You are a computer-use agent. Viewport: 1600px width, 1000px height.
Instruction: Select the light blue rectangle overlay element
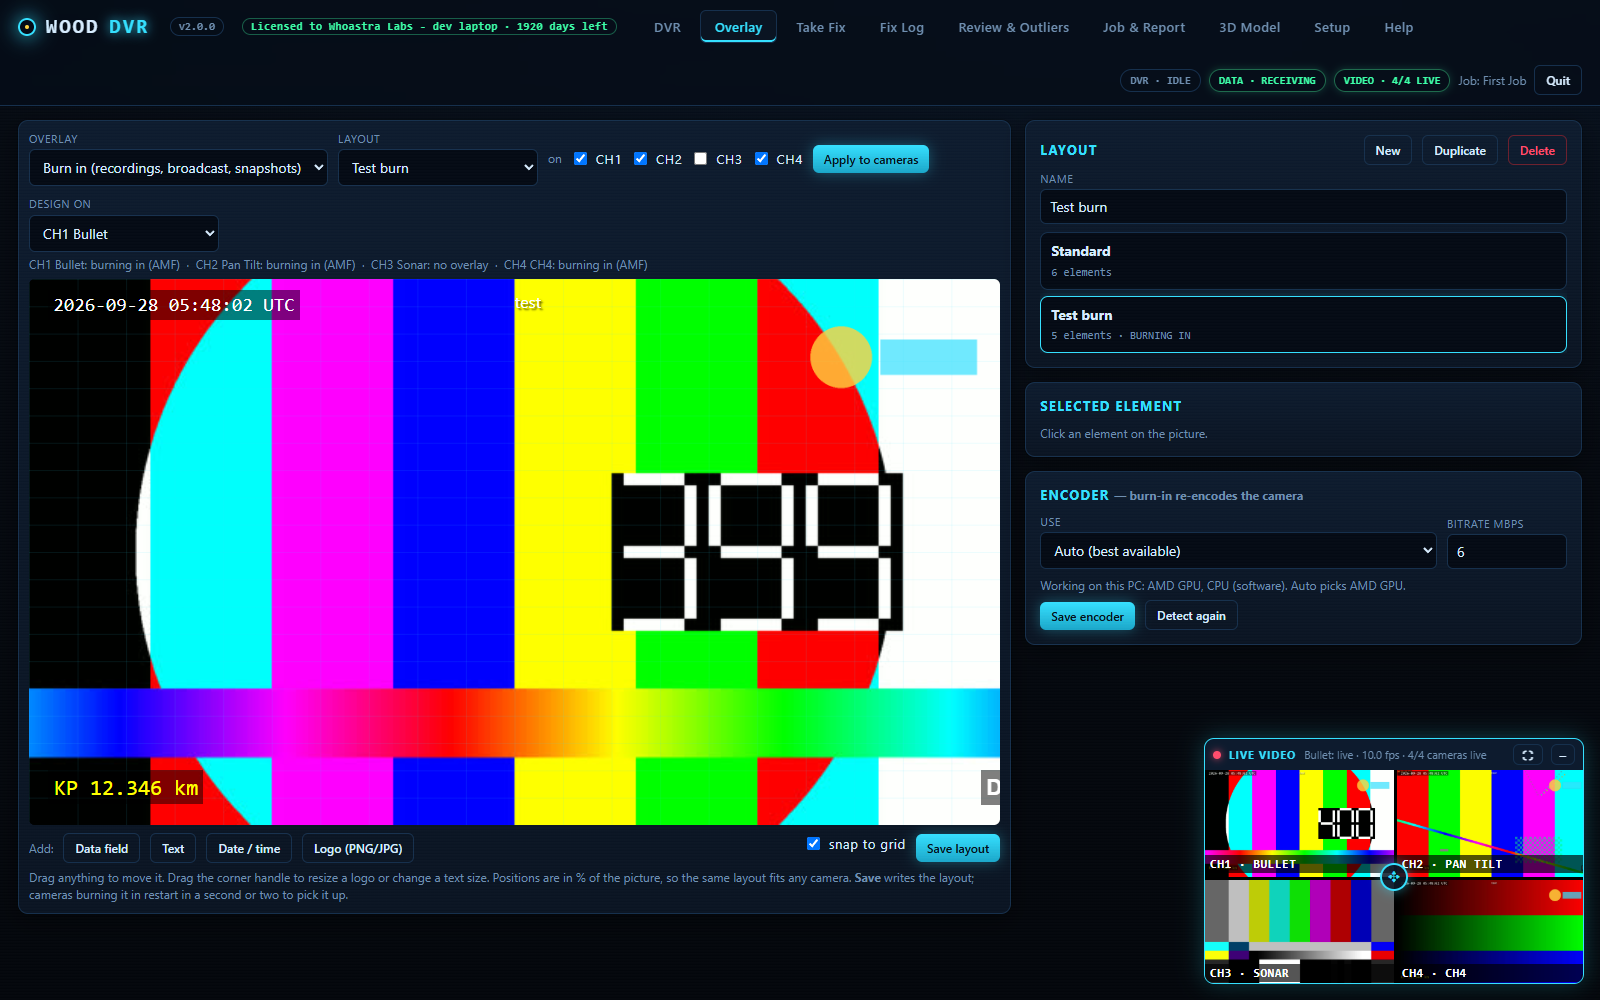coord(928,357)
